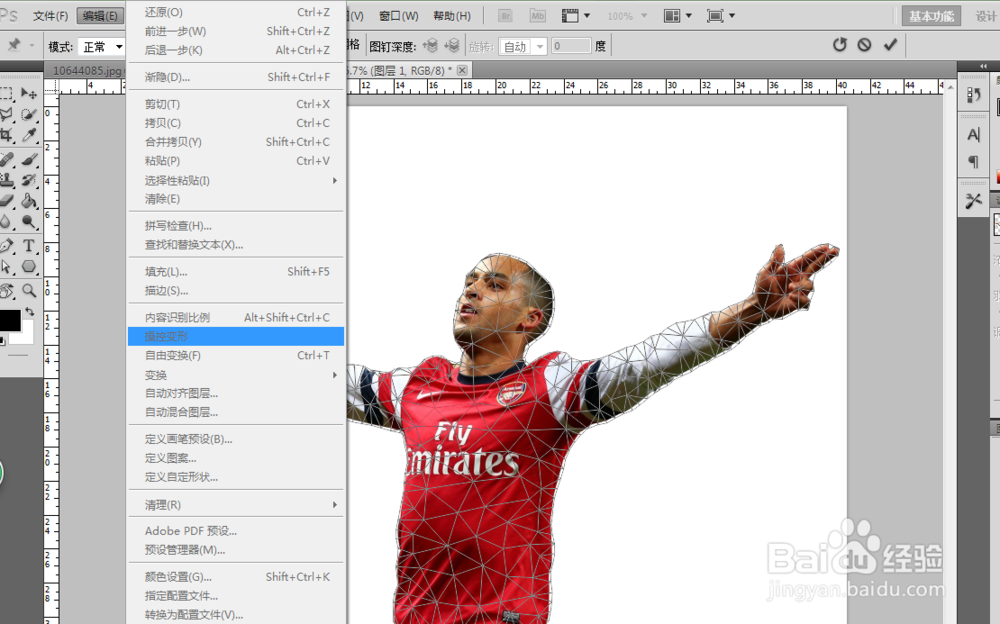Choose 内容识别比例 menu item

point(236,317)
